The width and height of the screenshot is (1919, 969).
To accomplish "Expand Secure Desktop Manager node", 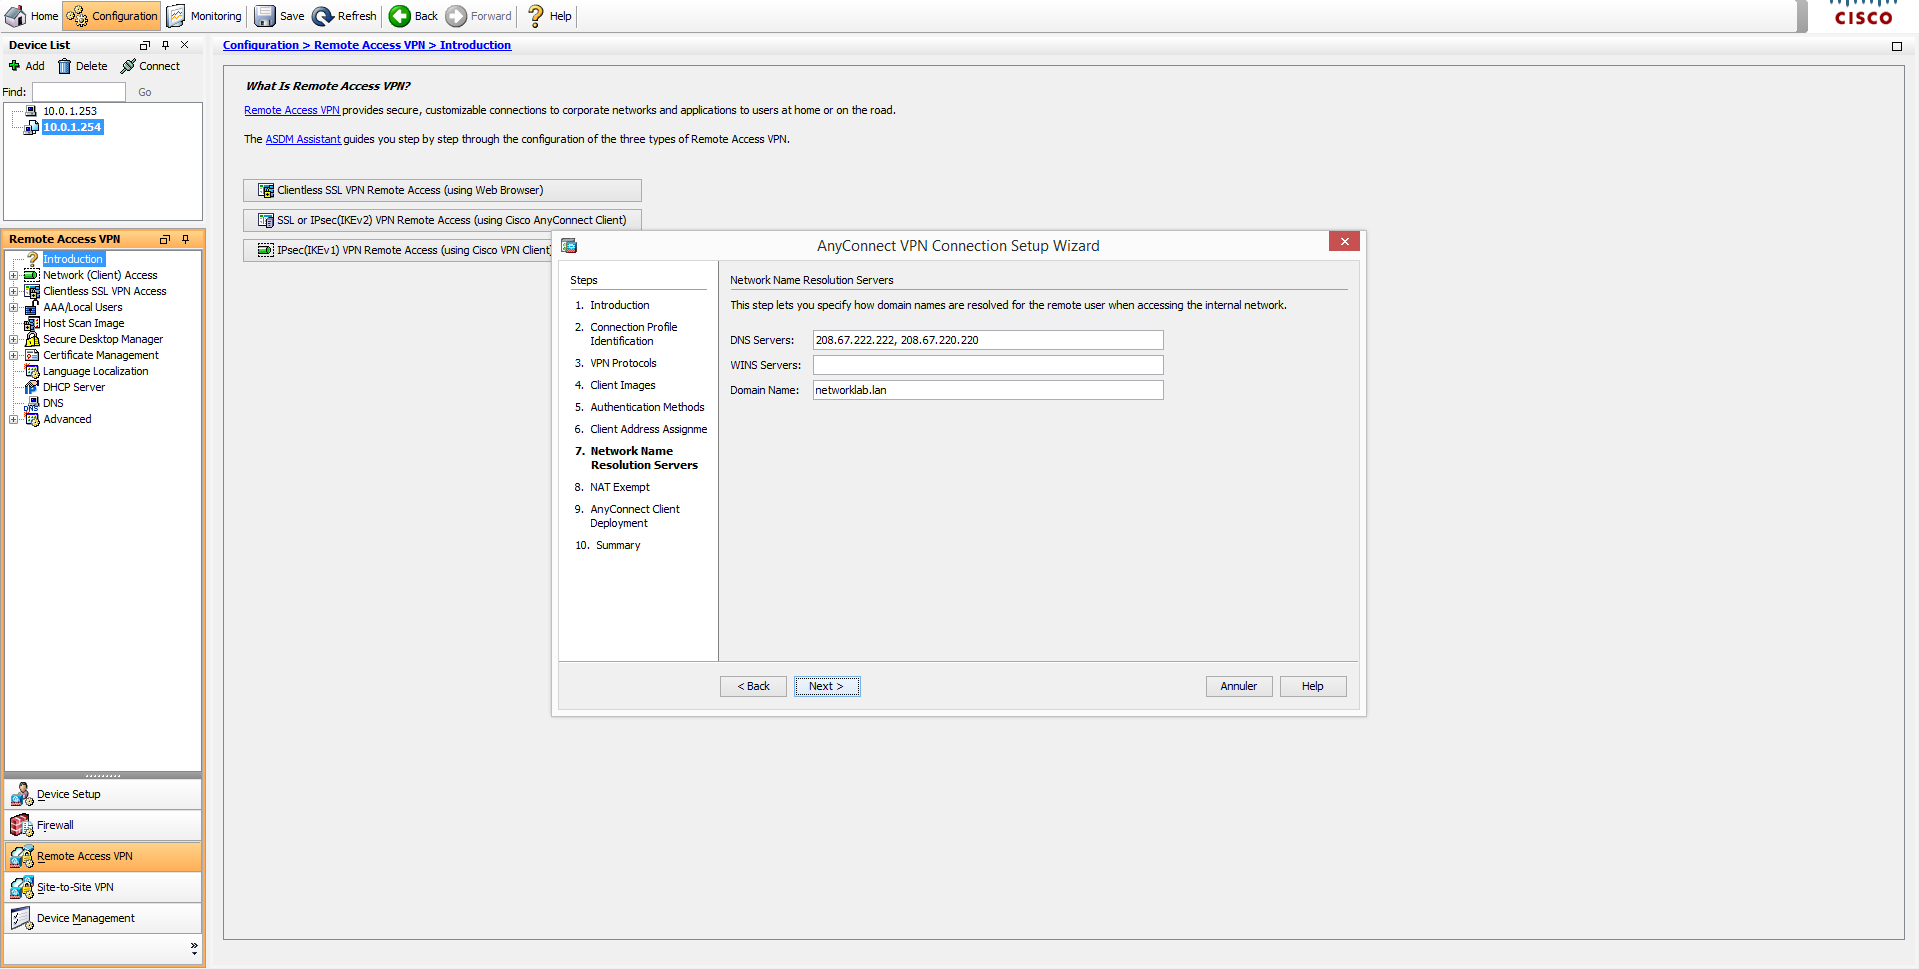I will 13,339.
